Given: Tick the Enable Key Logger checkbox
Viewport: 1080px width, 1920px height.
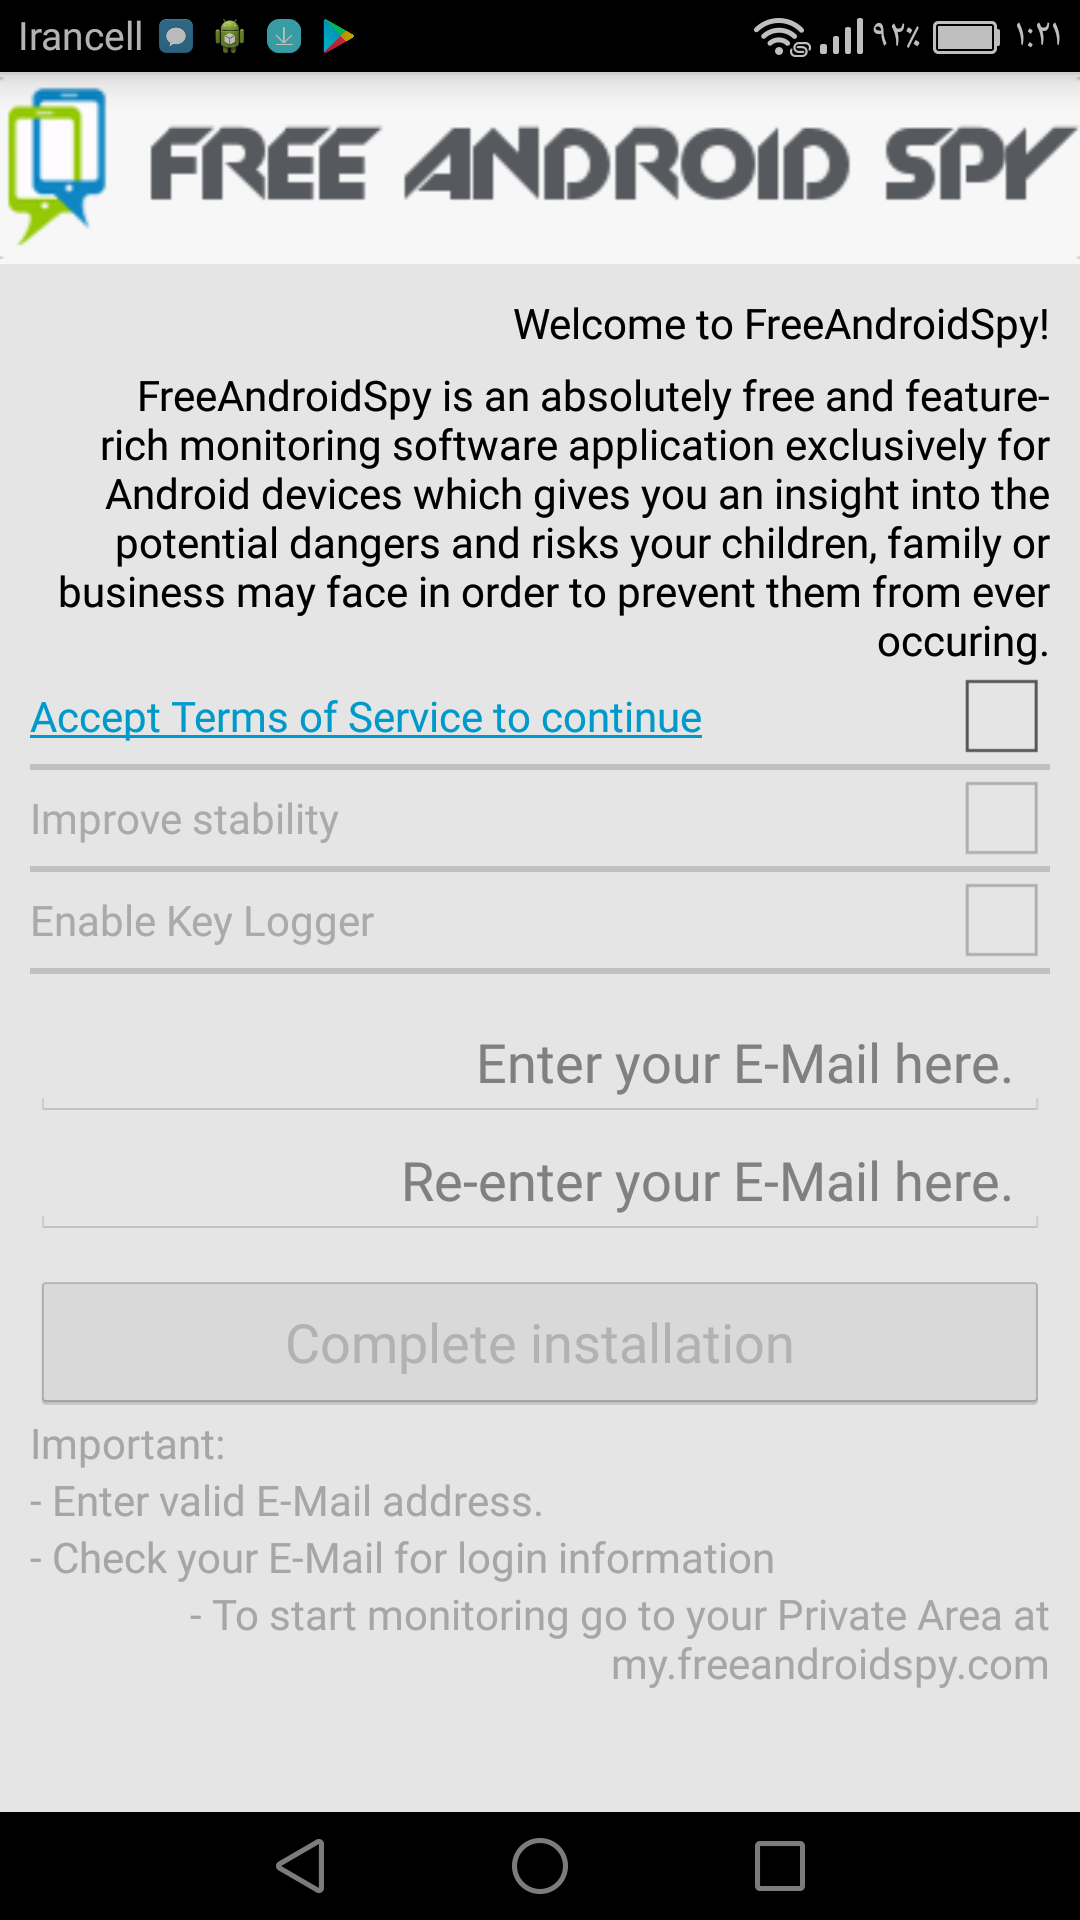Looking at the screenshot, I should (x=1001, y=920).
